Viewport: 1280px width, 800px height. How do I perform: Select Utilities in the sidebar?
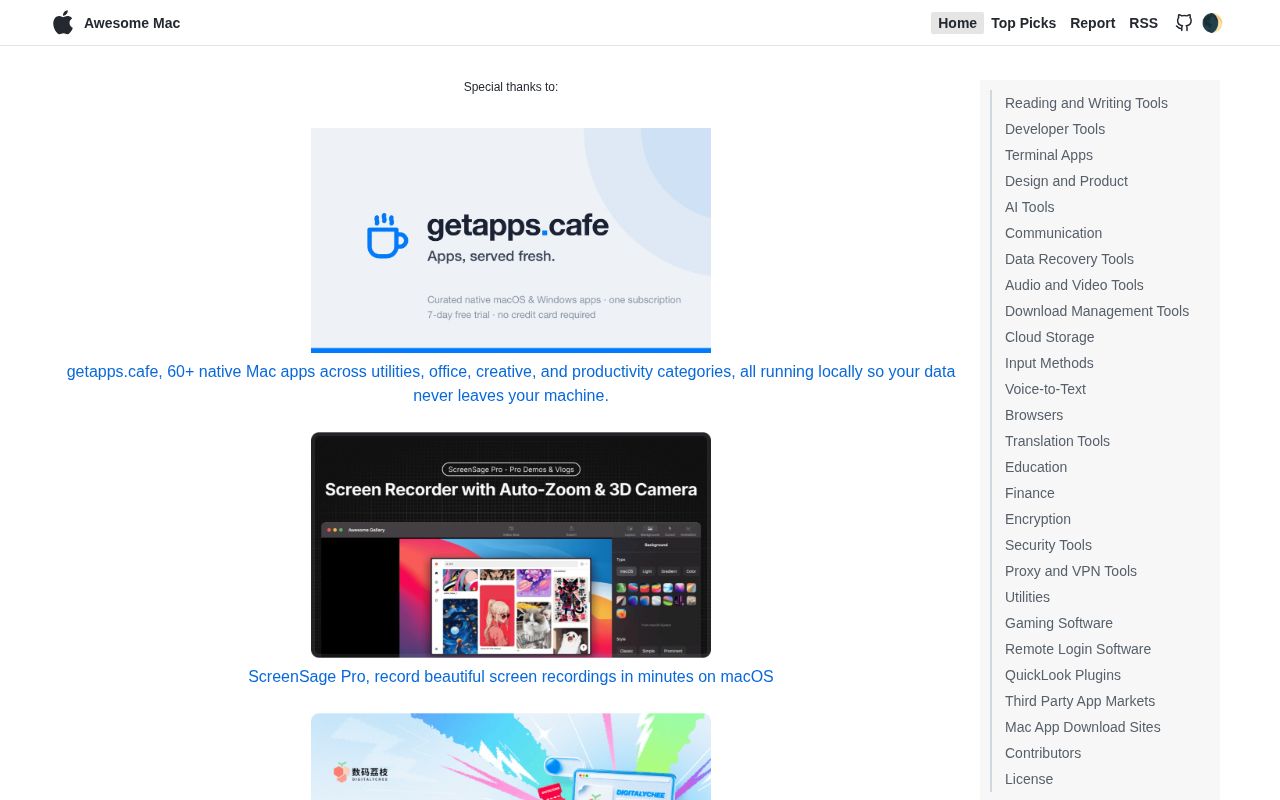pyautogui.click(x=1027, y=597)
